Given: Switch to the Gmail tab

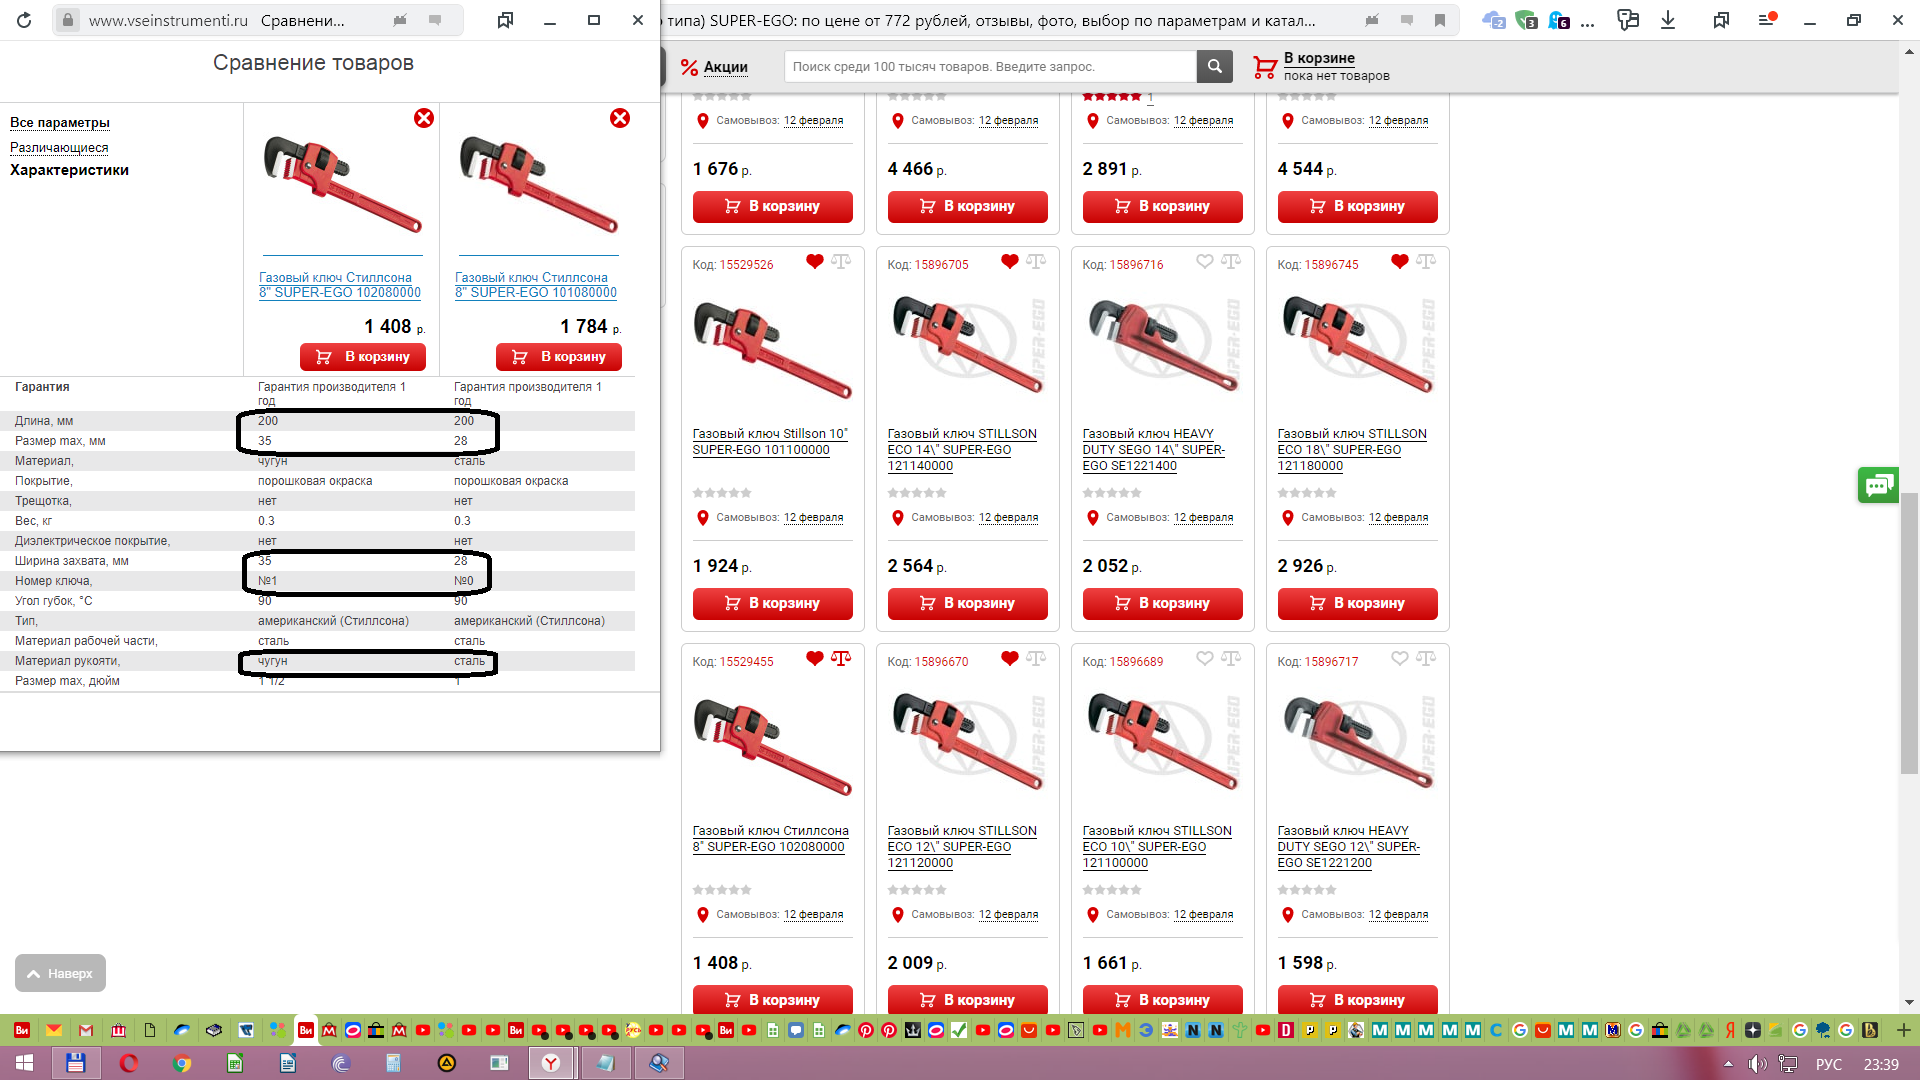Looking at the screenshot, I should tap(86, 1030).
